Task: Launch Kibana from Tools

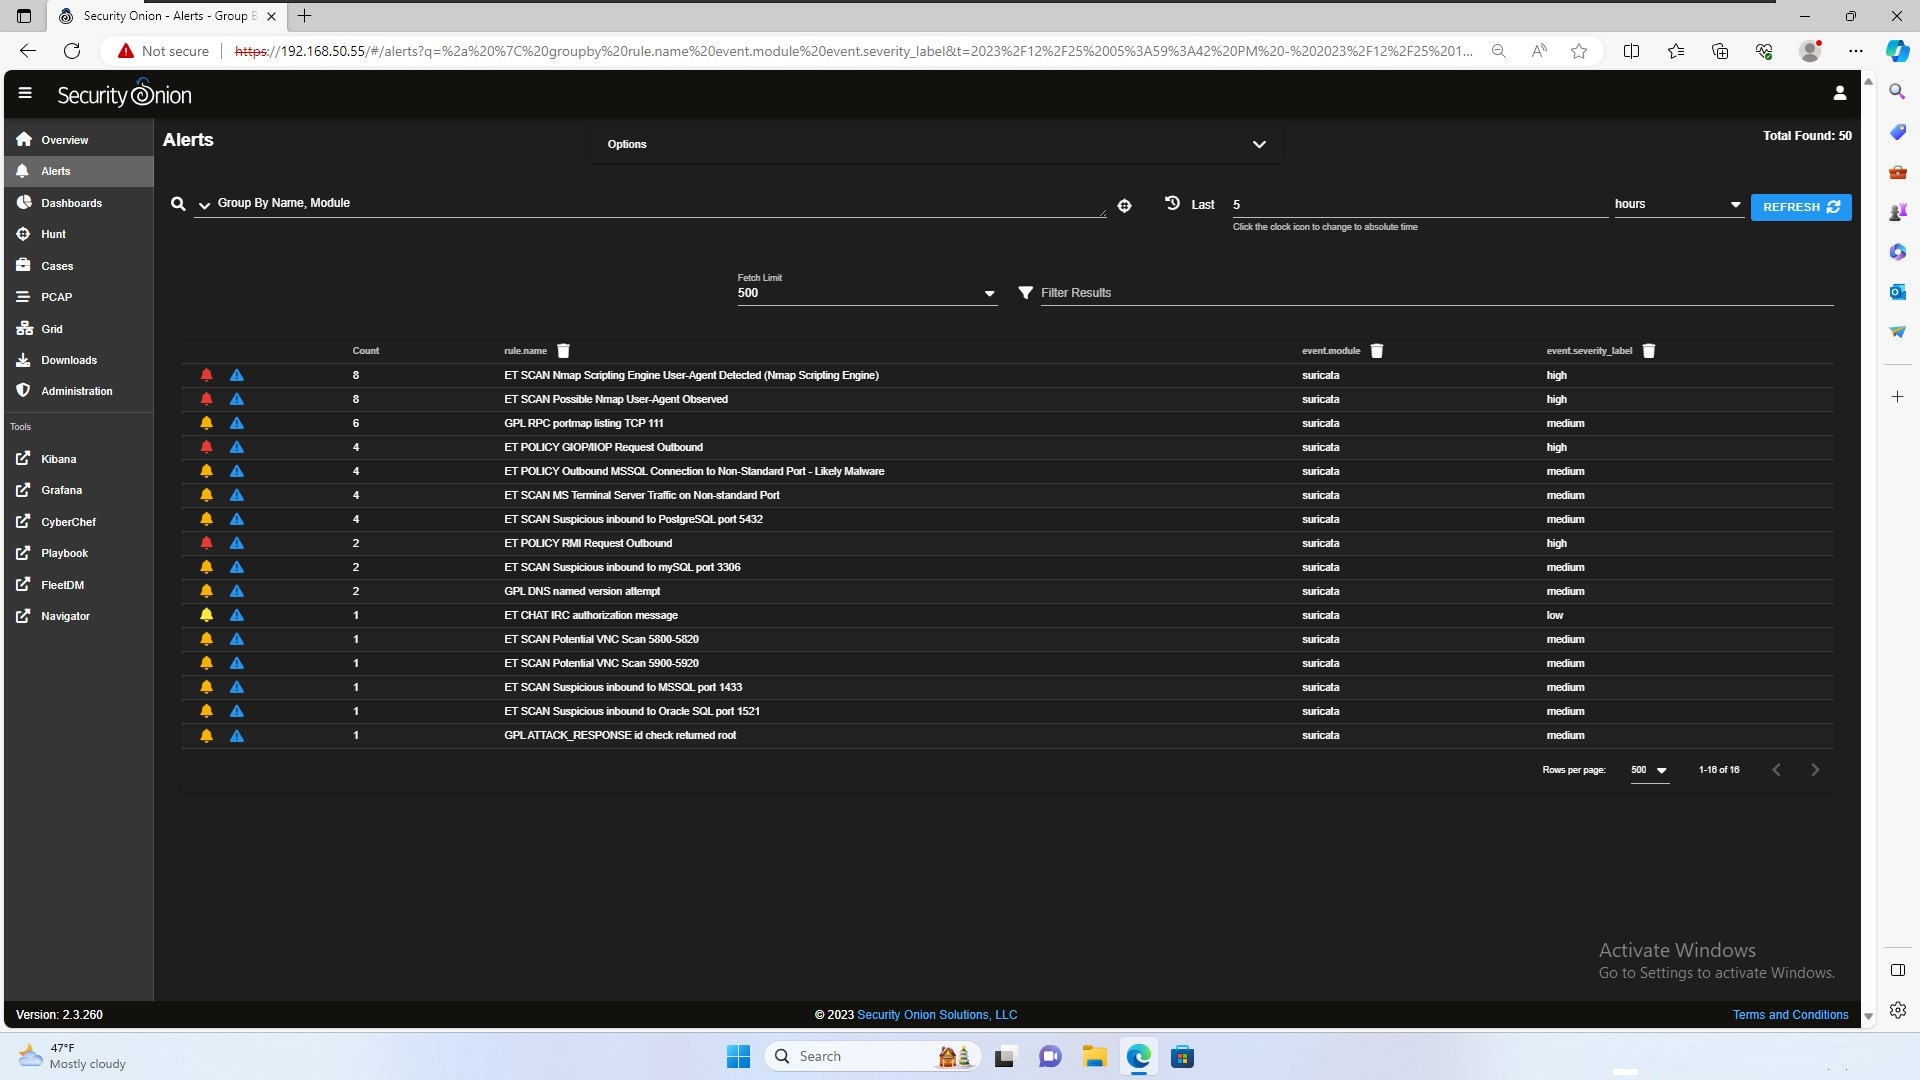Action: [x=79, y=459]
